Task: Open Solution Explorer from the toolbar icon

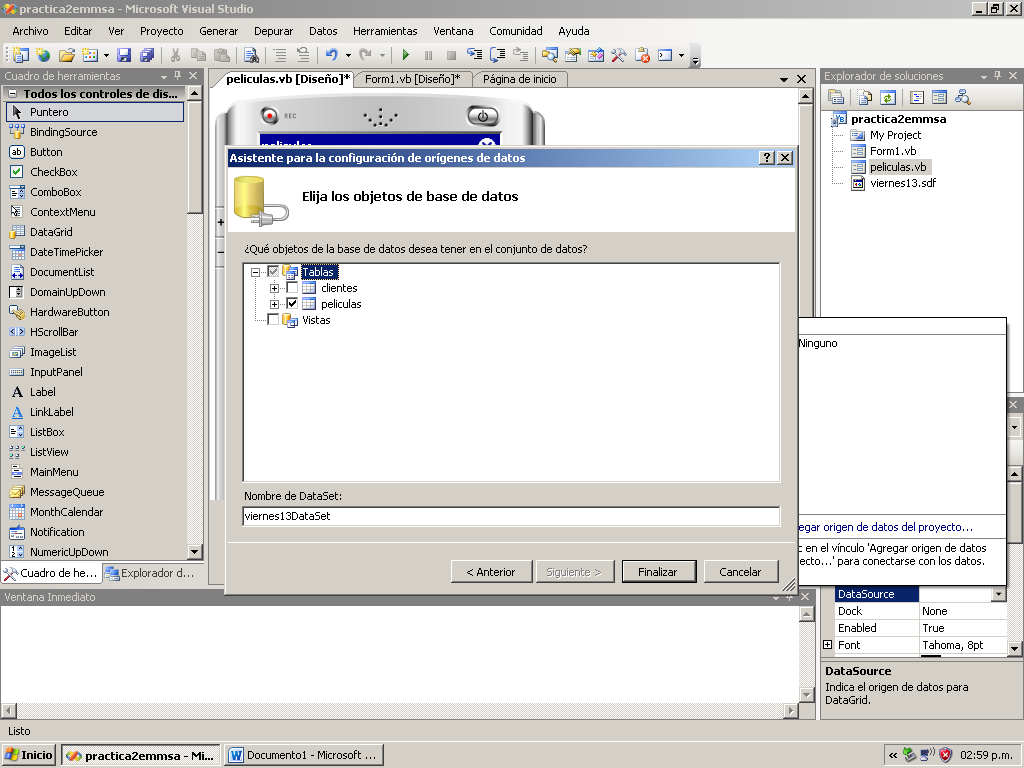Action: 549,56
